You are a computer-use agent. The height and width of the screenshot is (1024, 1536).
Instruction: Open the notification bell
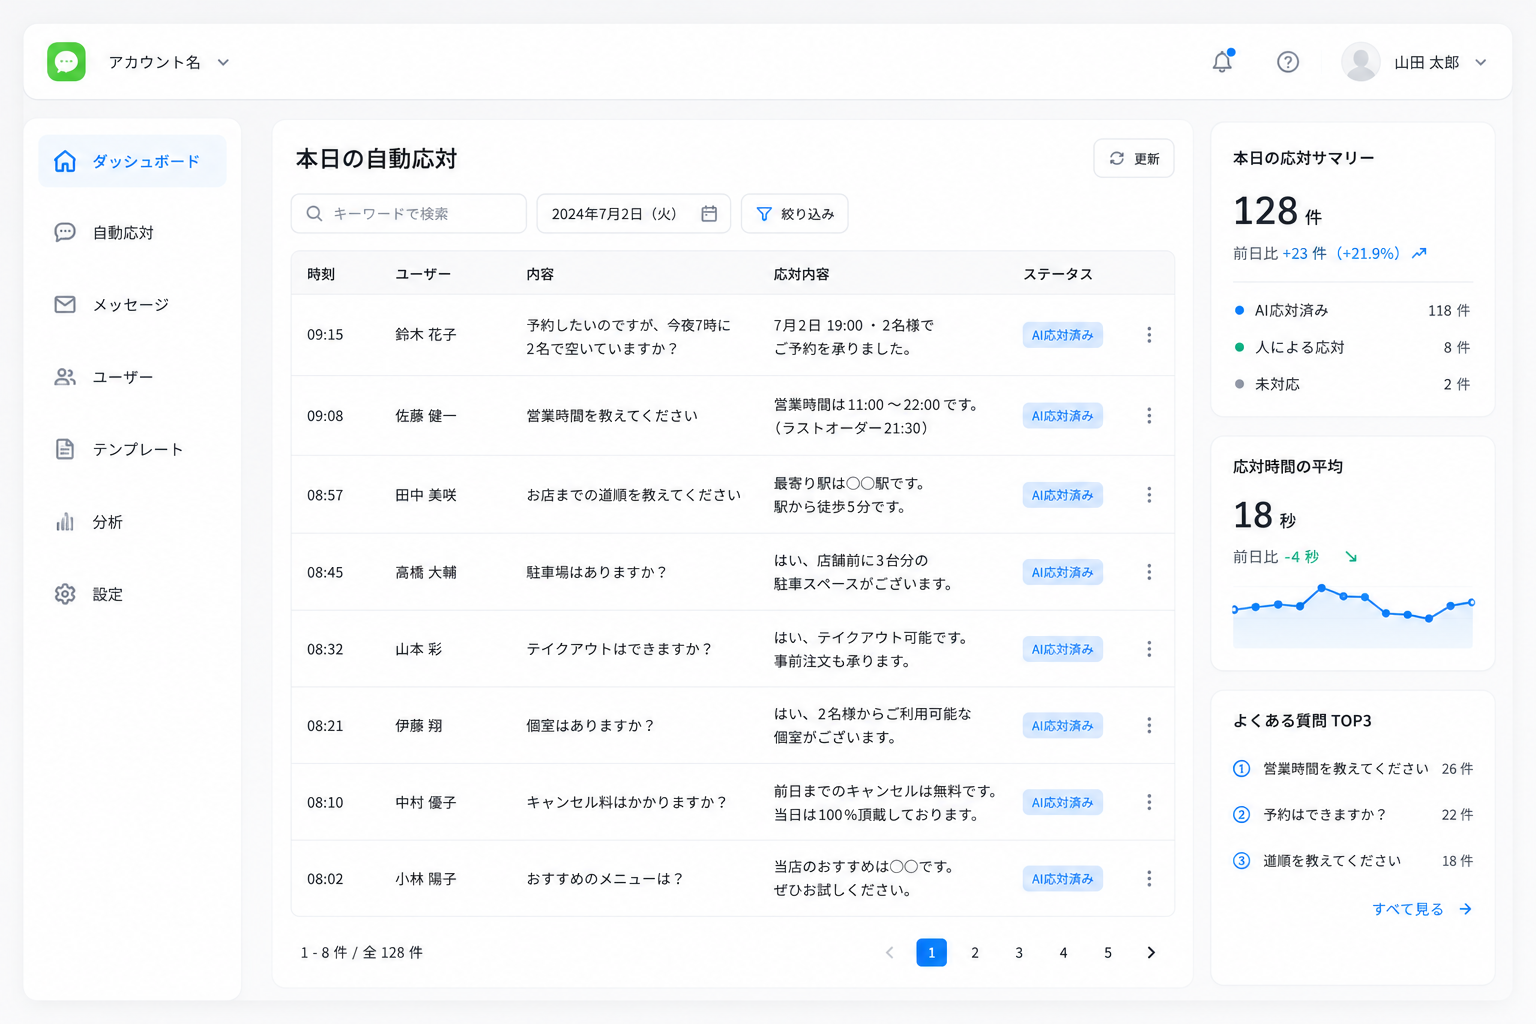click(1222, 62)
